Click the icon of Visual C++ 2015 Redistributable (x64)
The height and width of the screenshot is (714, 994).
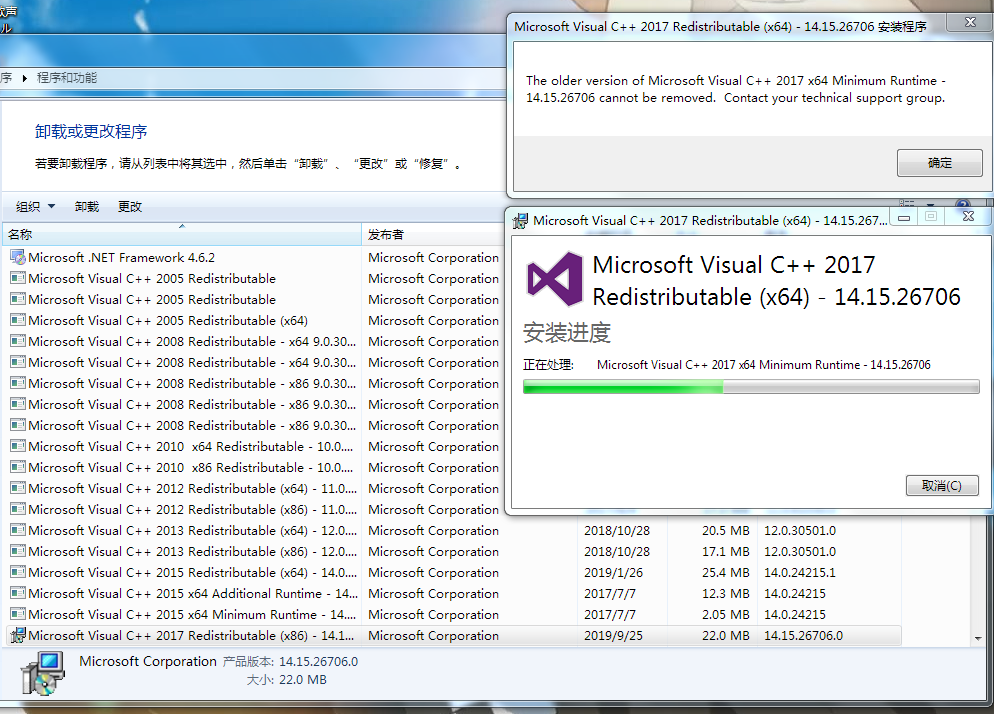(x=17, y=572)
